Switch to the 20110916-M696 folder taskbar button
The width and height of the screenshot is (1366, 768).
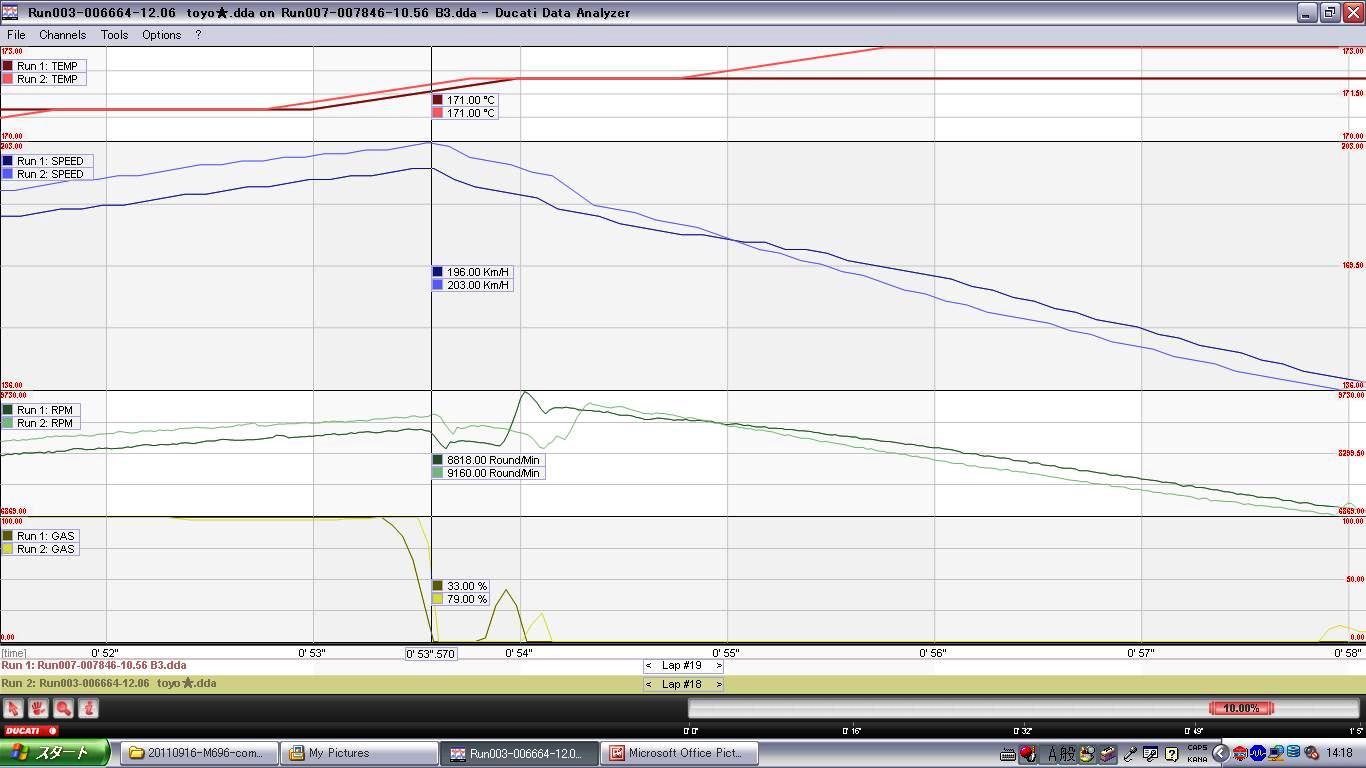(x=200, y=753)
